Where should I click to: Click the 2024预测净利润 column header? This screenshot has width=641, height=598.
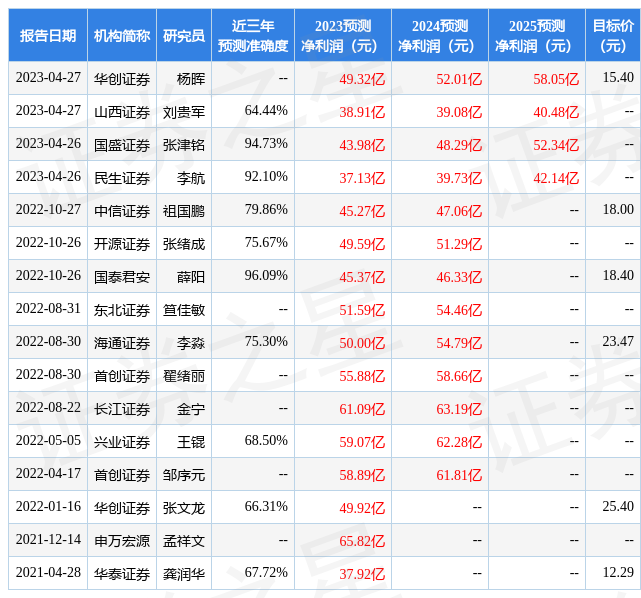[440, 36]
